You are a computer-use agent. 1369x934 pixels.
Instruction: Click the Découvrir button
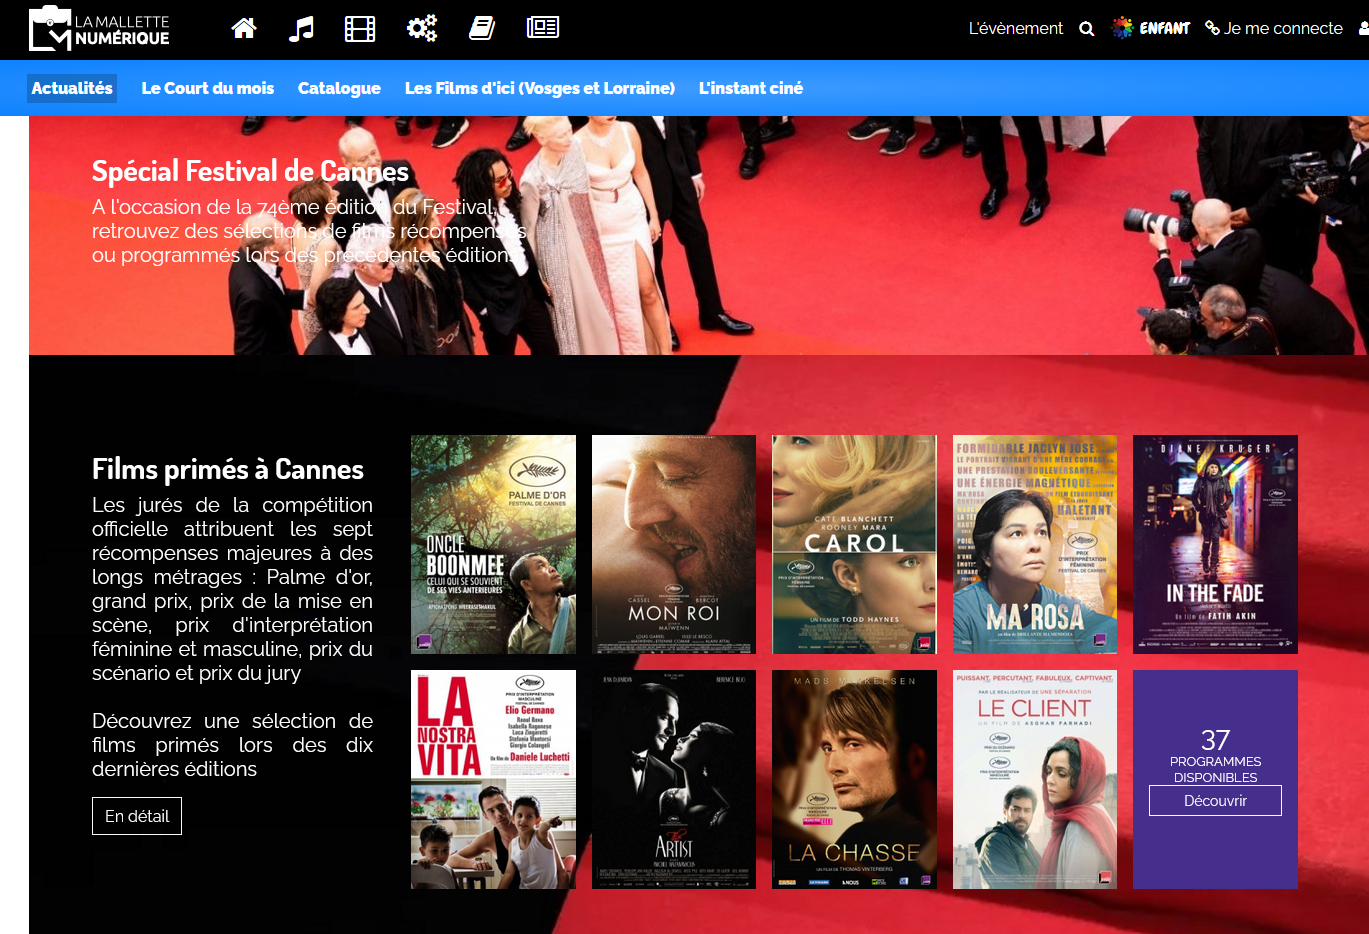click(1215, 801)
